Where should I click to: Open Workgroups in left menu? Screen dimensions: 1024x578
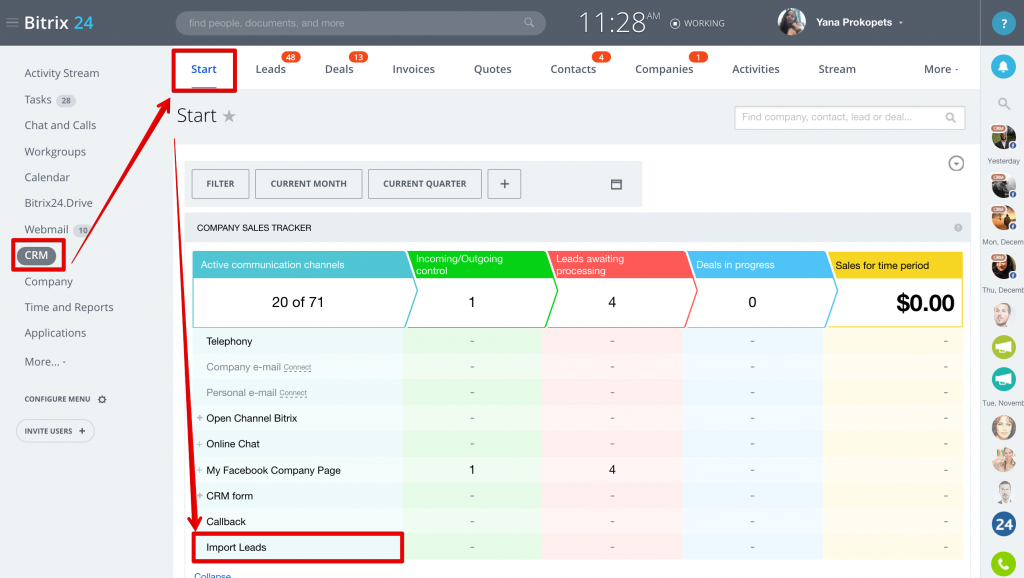[55, 152]
